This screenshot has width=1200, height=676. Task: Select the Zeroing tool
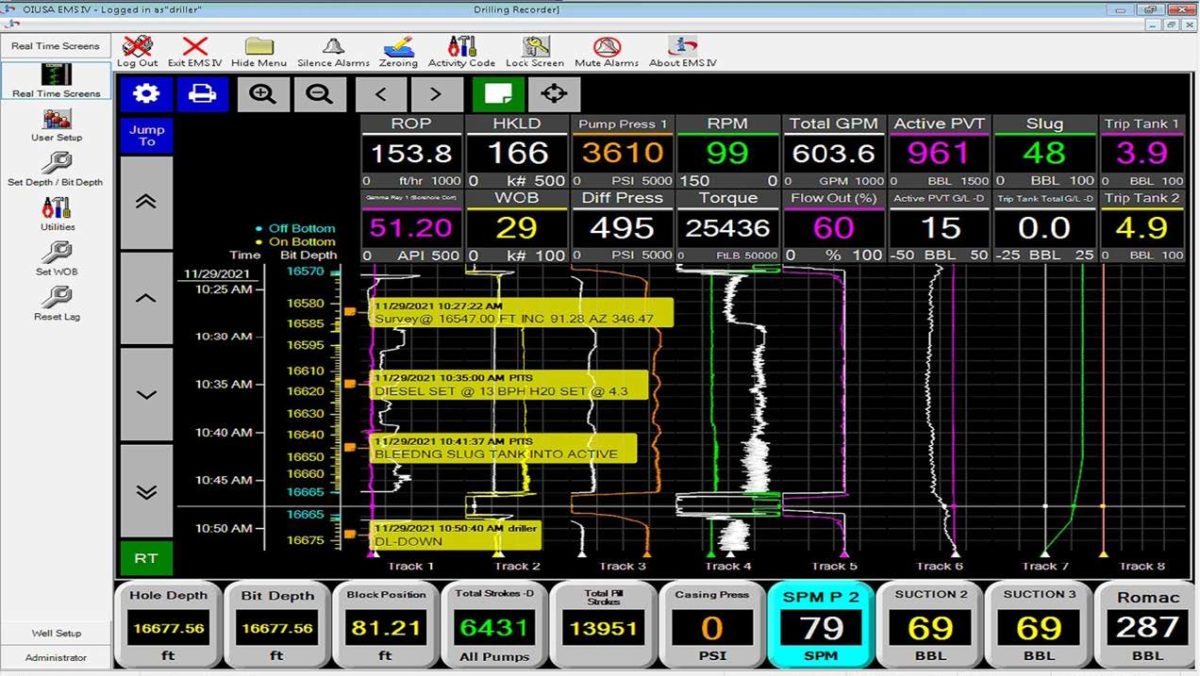tap(397, 48)
